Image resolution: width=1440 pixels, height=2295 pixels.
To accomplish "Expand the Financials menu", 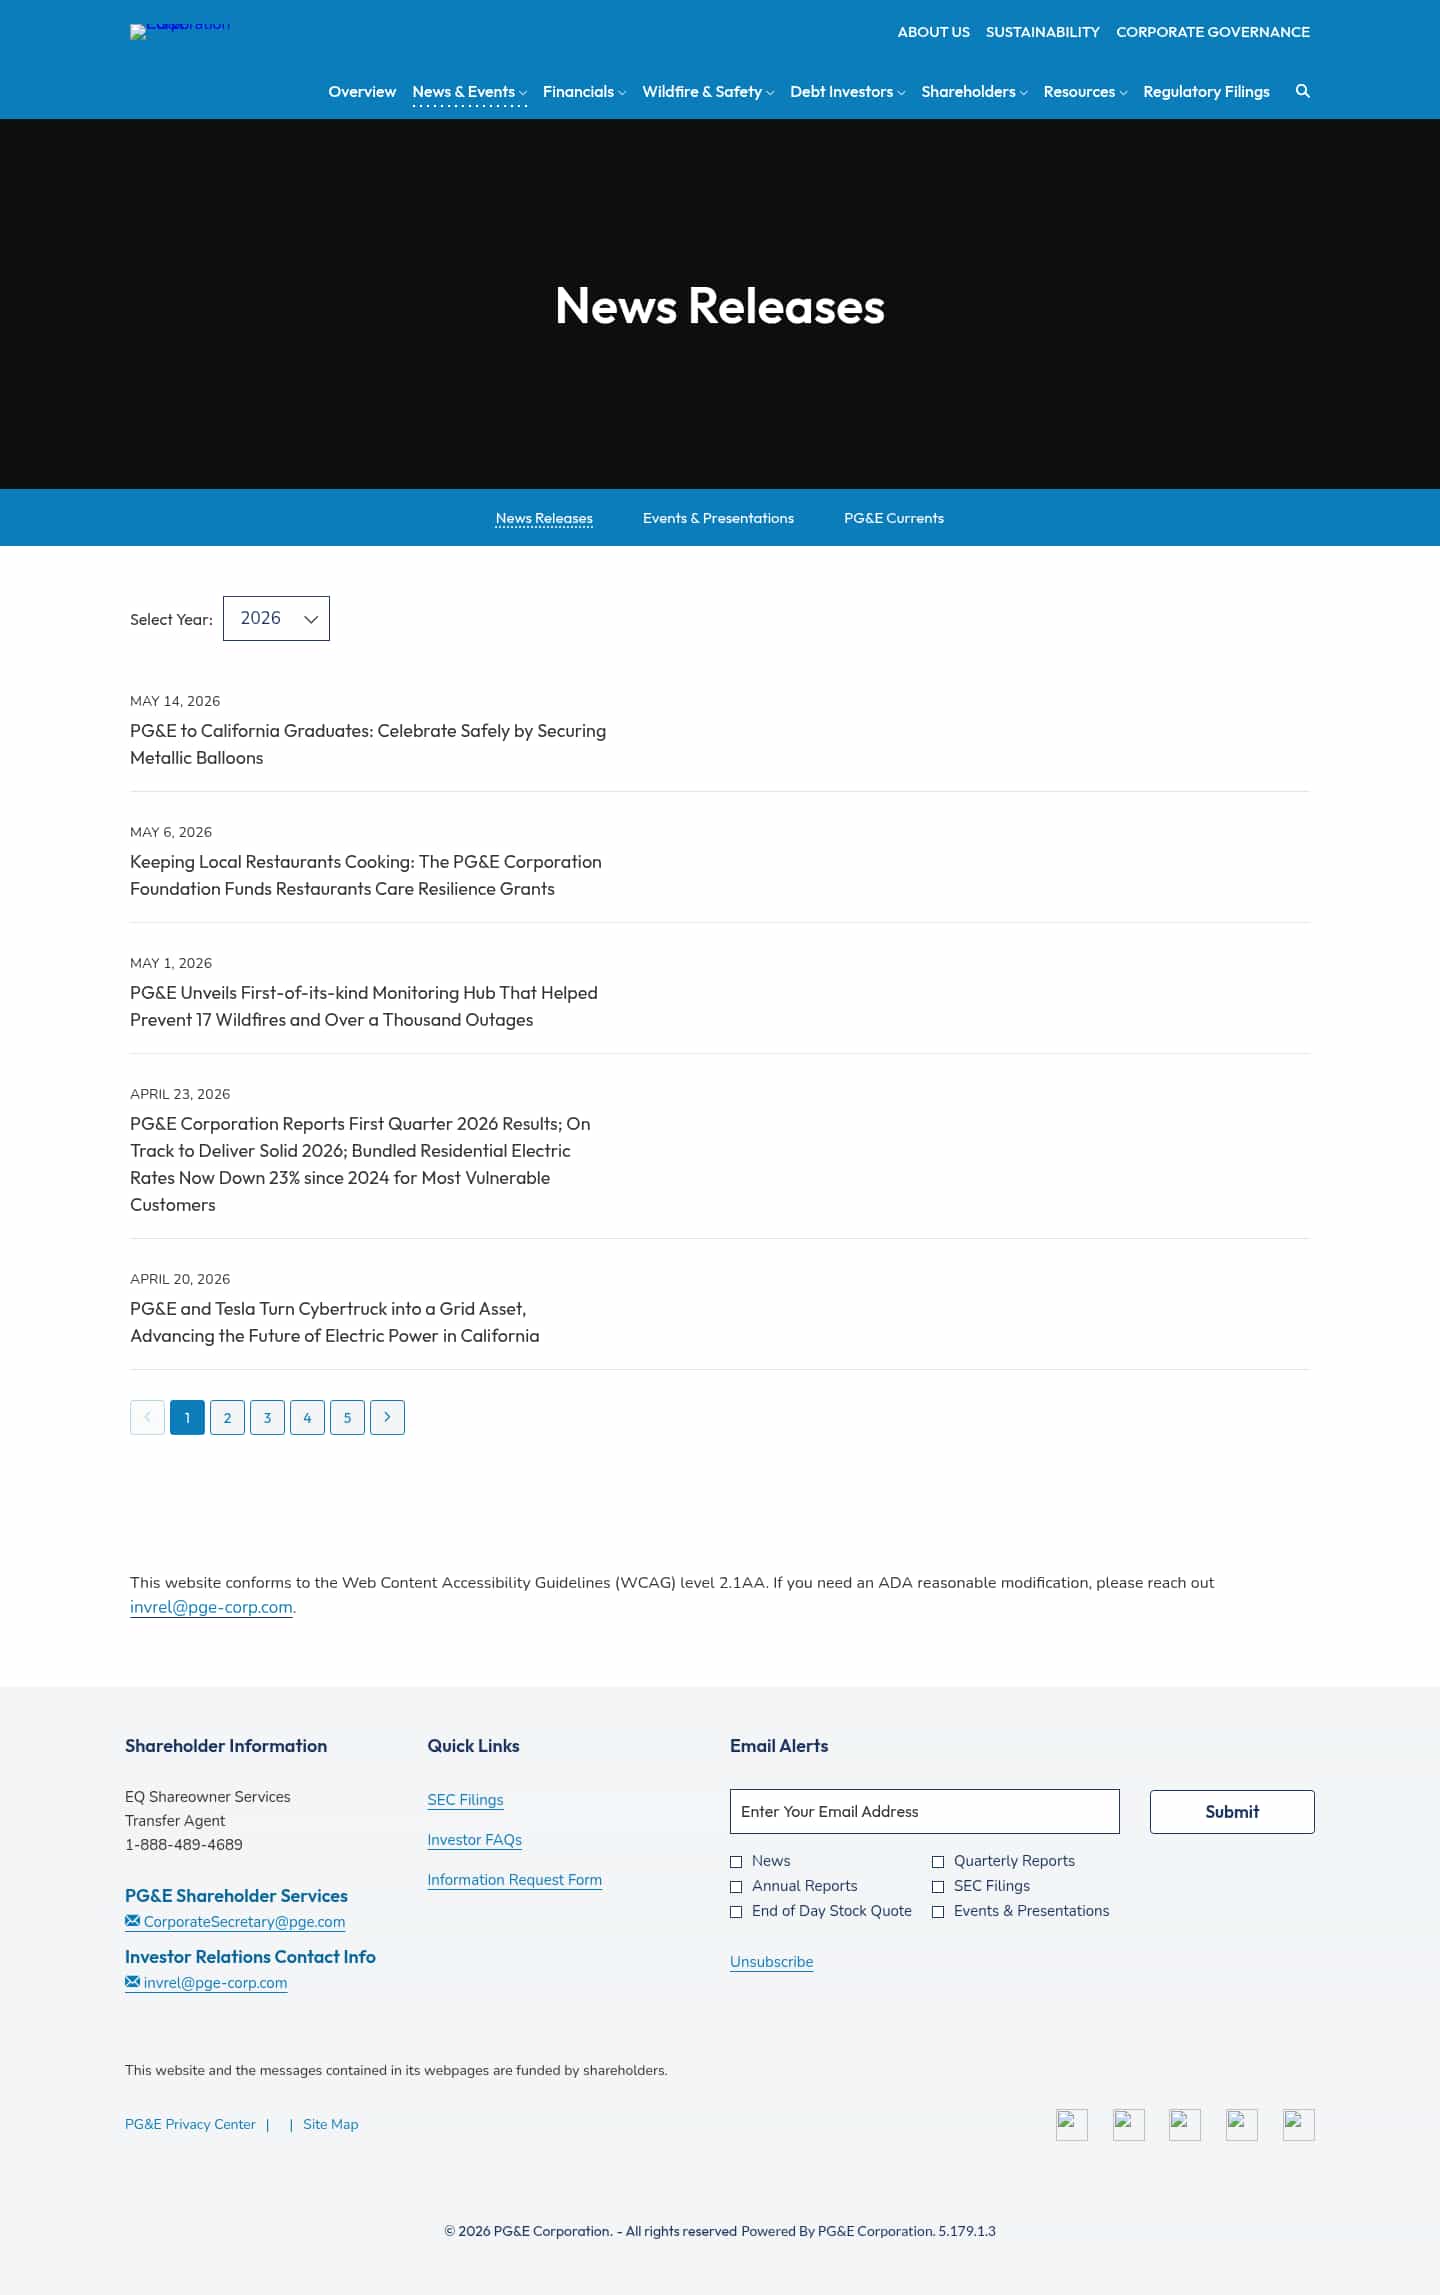I will 584,92.
